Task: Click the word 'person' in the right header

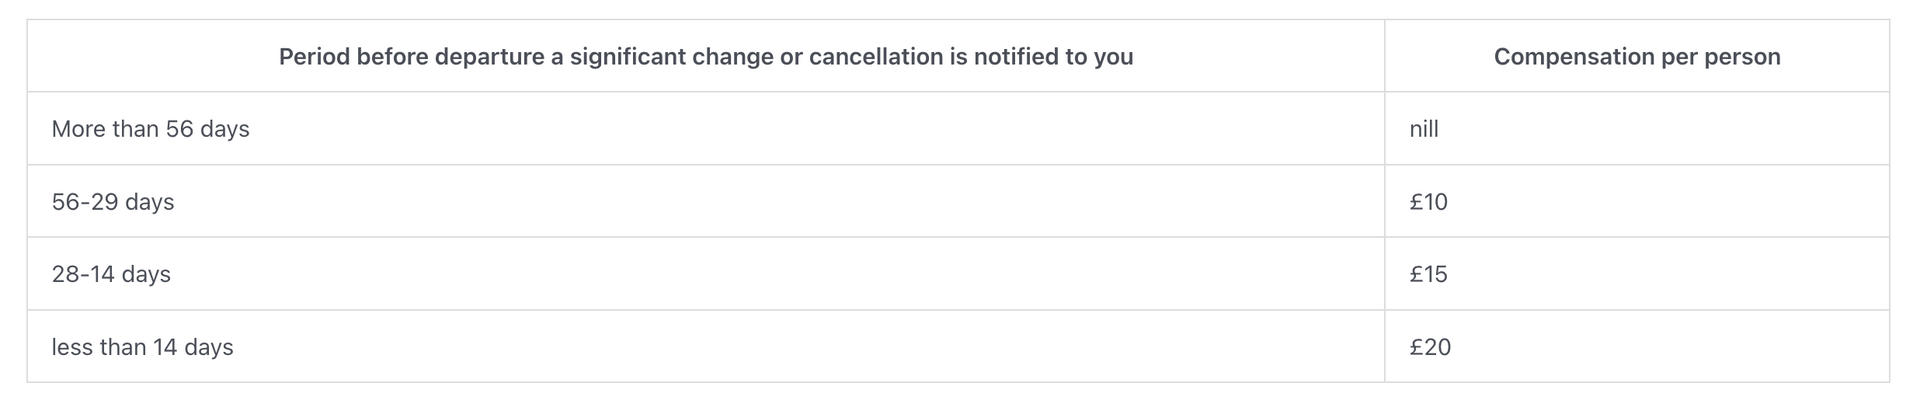Action: 1743,57
